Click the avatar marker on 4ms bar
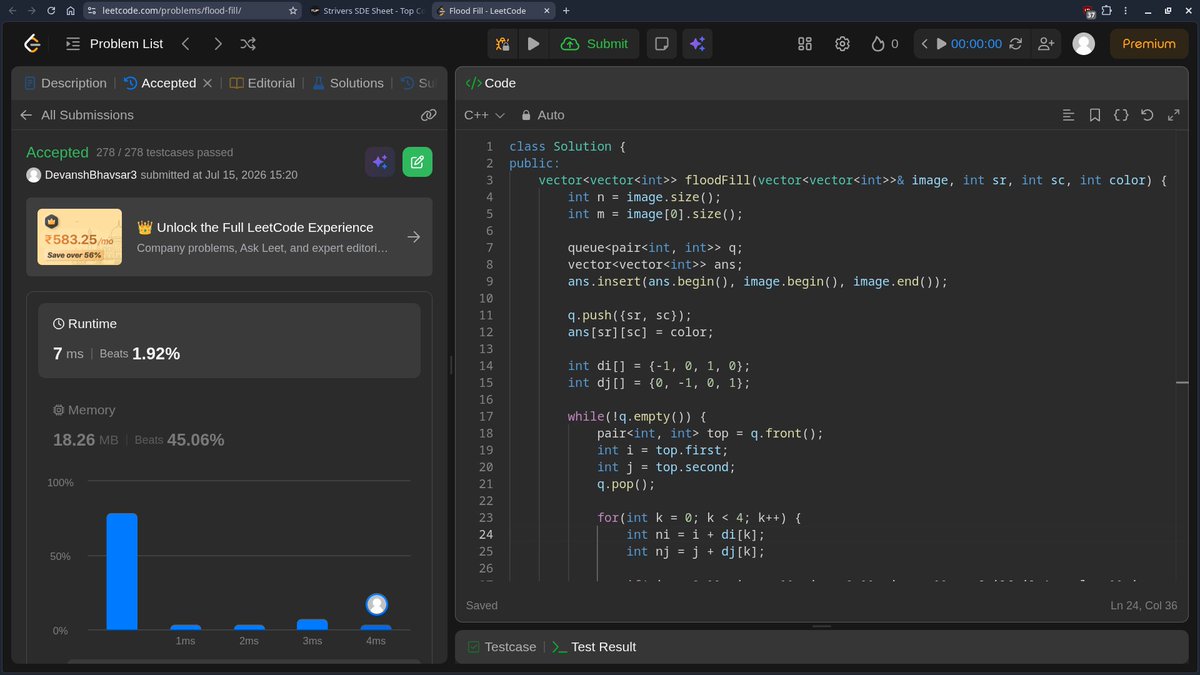 pyautogui.click(x=376, y=604)
